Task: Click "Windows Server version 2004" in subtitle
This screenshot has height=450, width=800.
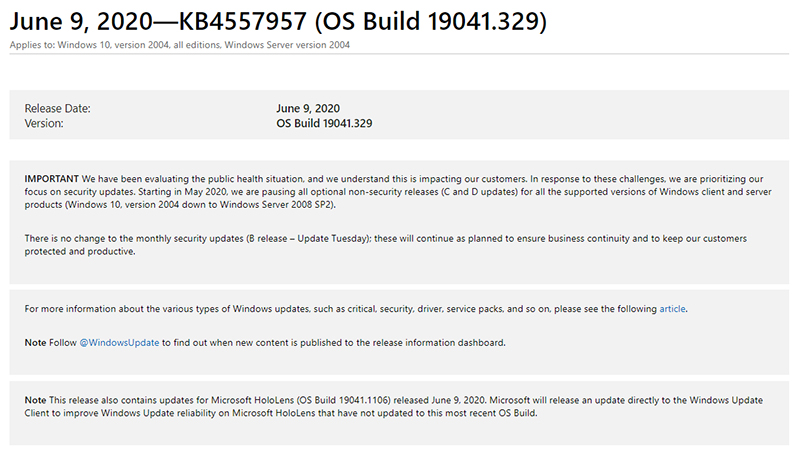Action: (287, 45)
